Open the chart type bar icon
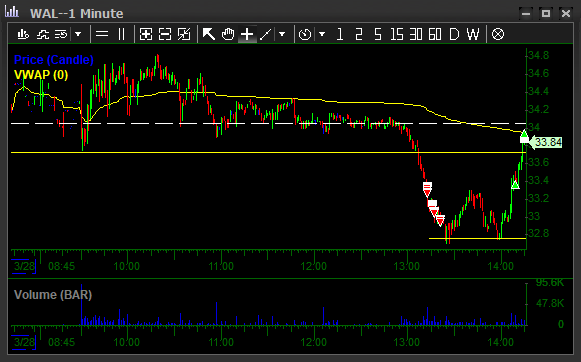 coord(23,34)
